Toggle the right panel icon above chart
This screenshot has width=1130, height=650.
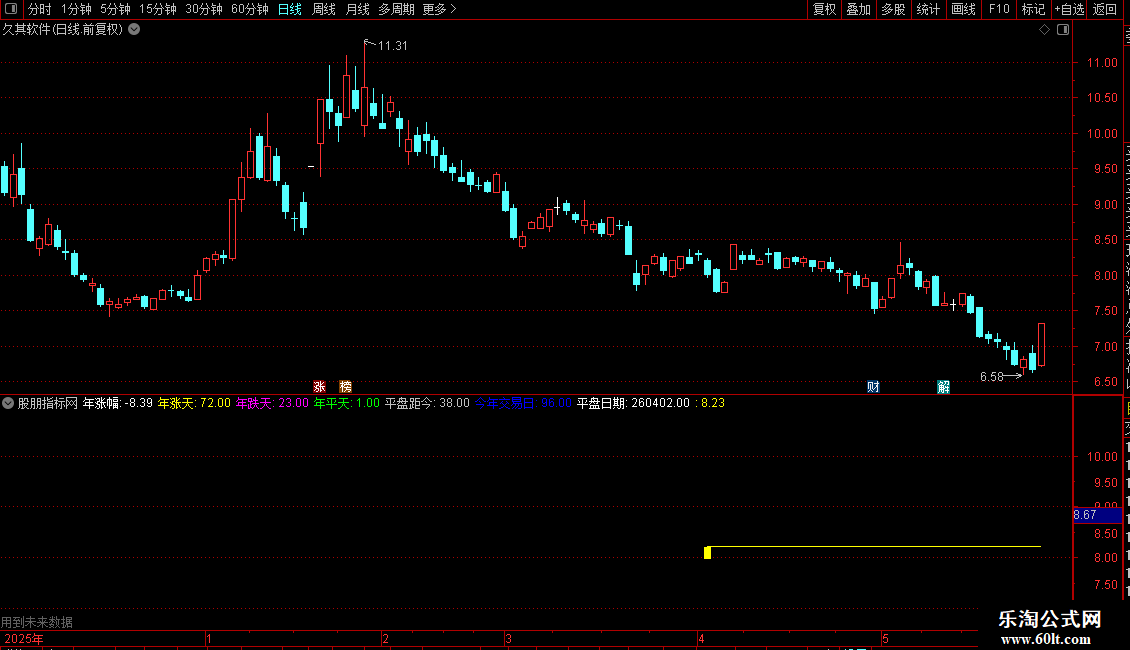point(1063,30)
